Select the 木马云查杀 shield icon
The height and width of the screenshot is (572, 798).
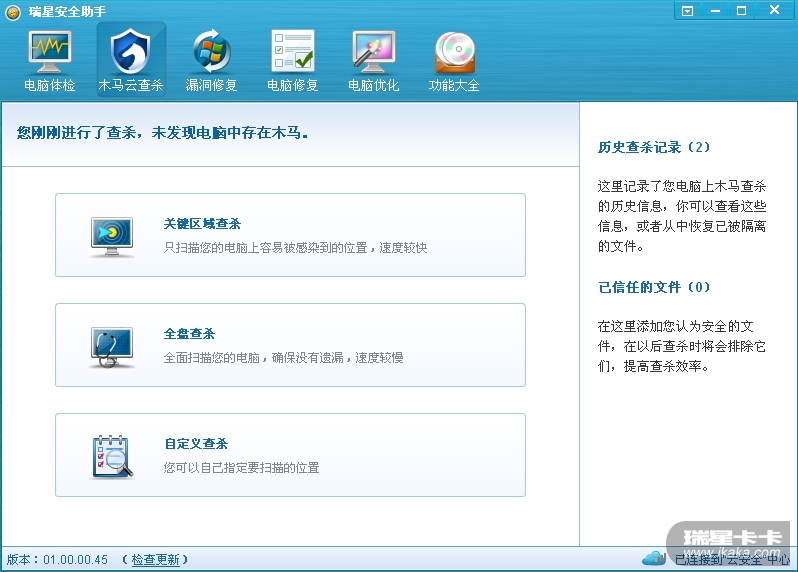131,51
